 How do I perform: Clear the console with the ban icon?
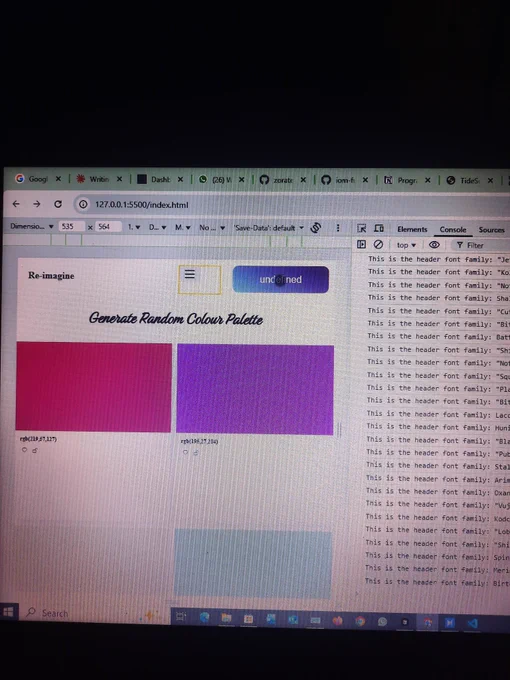(x=378, y=244)
